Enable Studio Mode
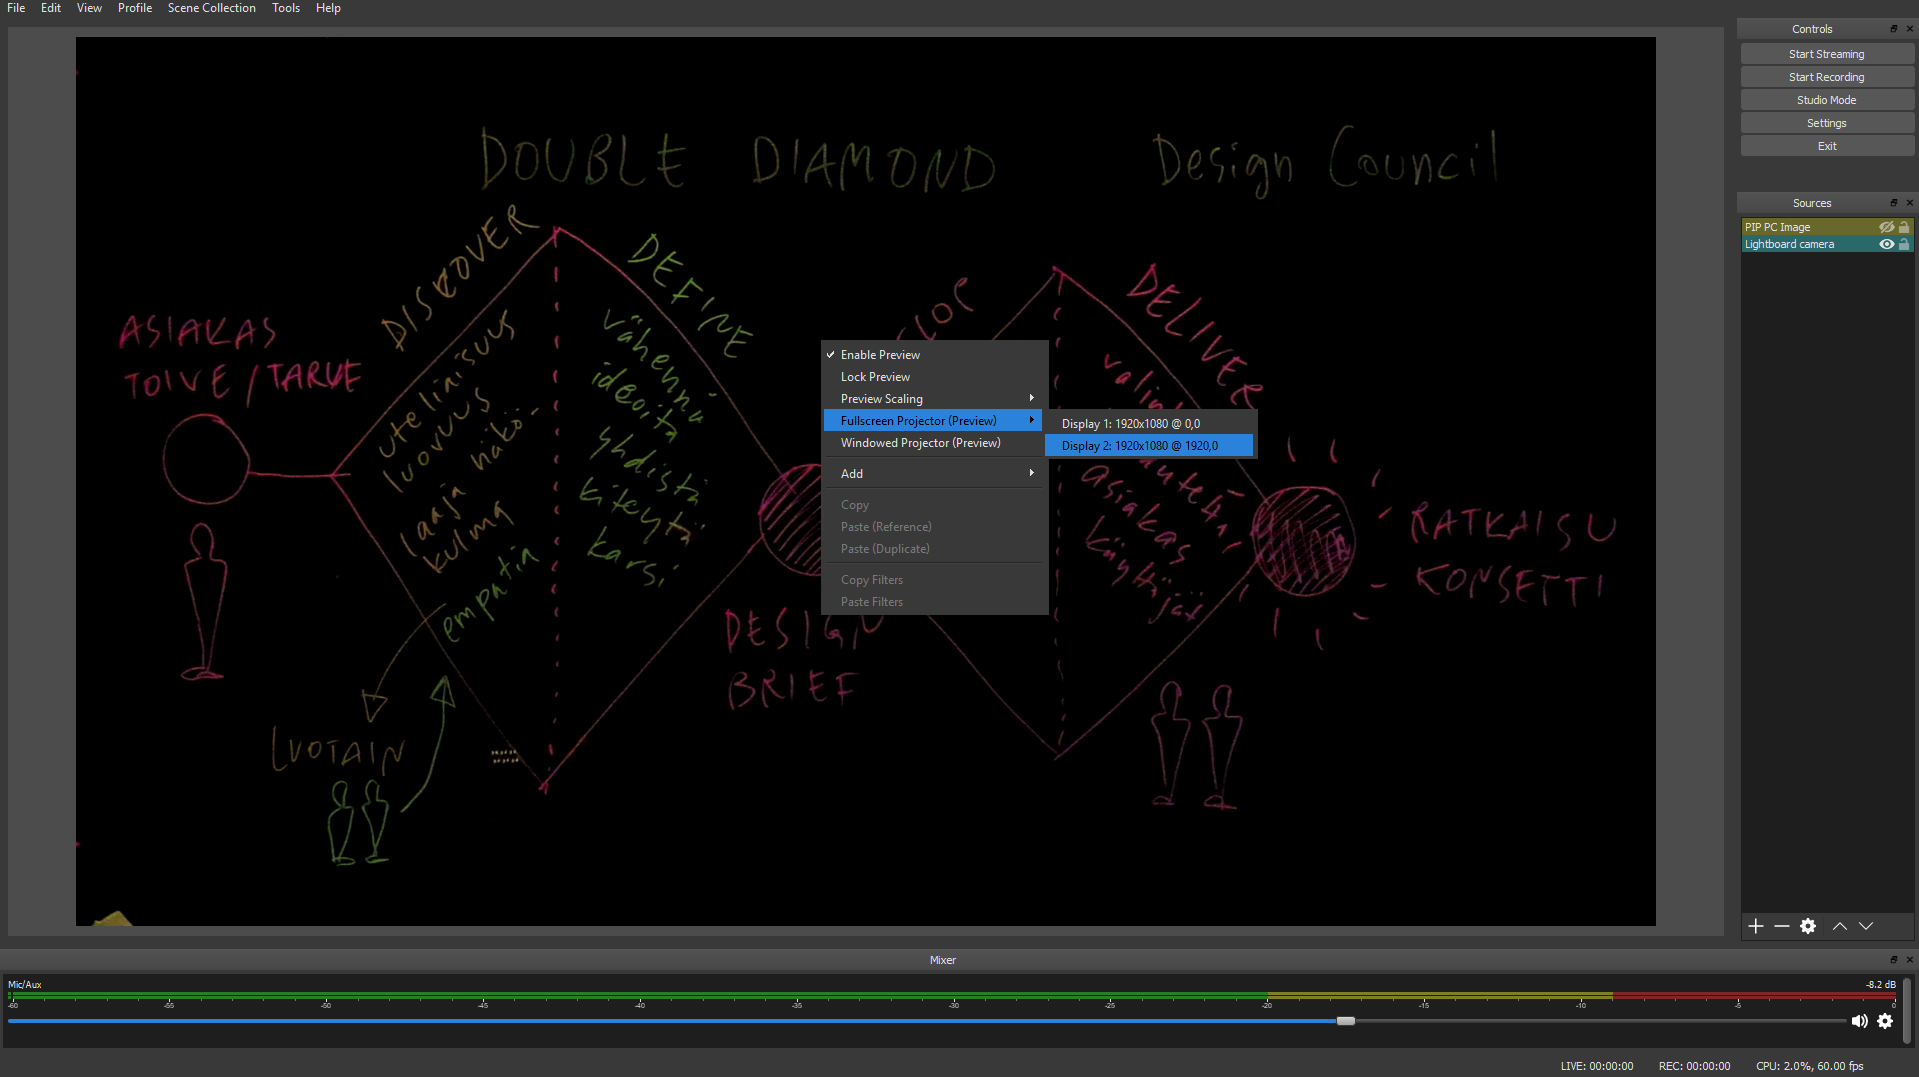This screenshot has width=1919, height=1077. (x=1827, y=100)
